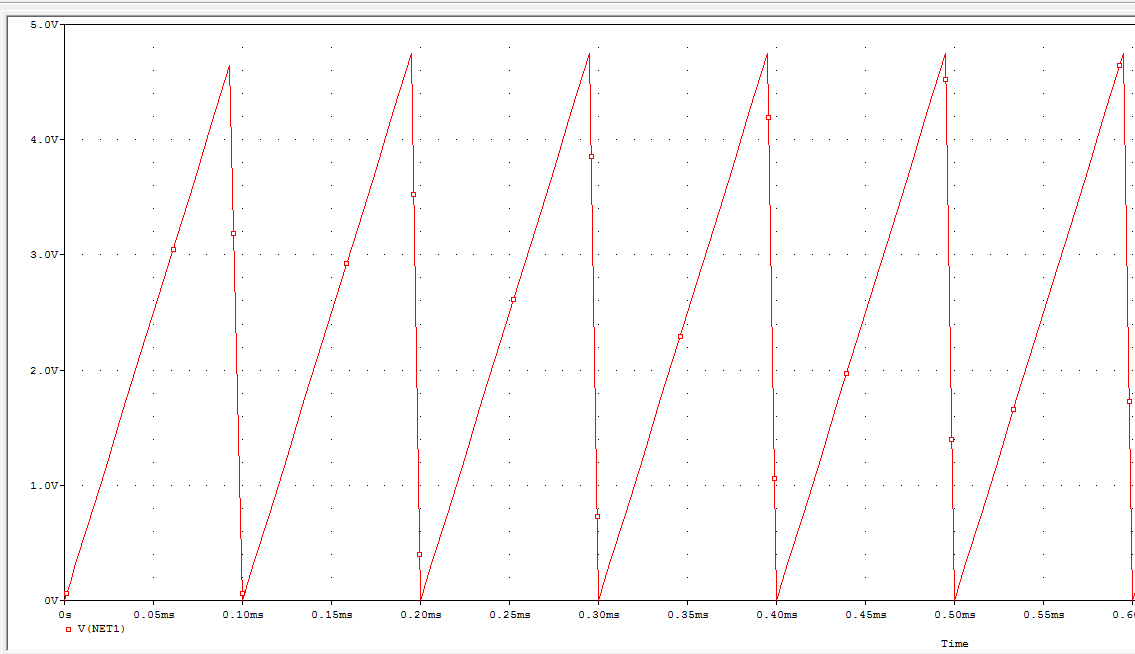Click the 4.0V y-axis label
1135x654 pixels.
click(x=44, y=140)
